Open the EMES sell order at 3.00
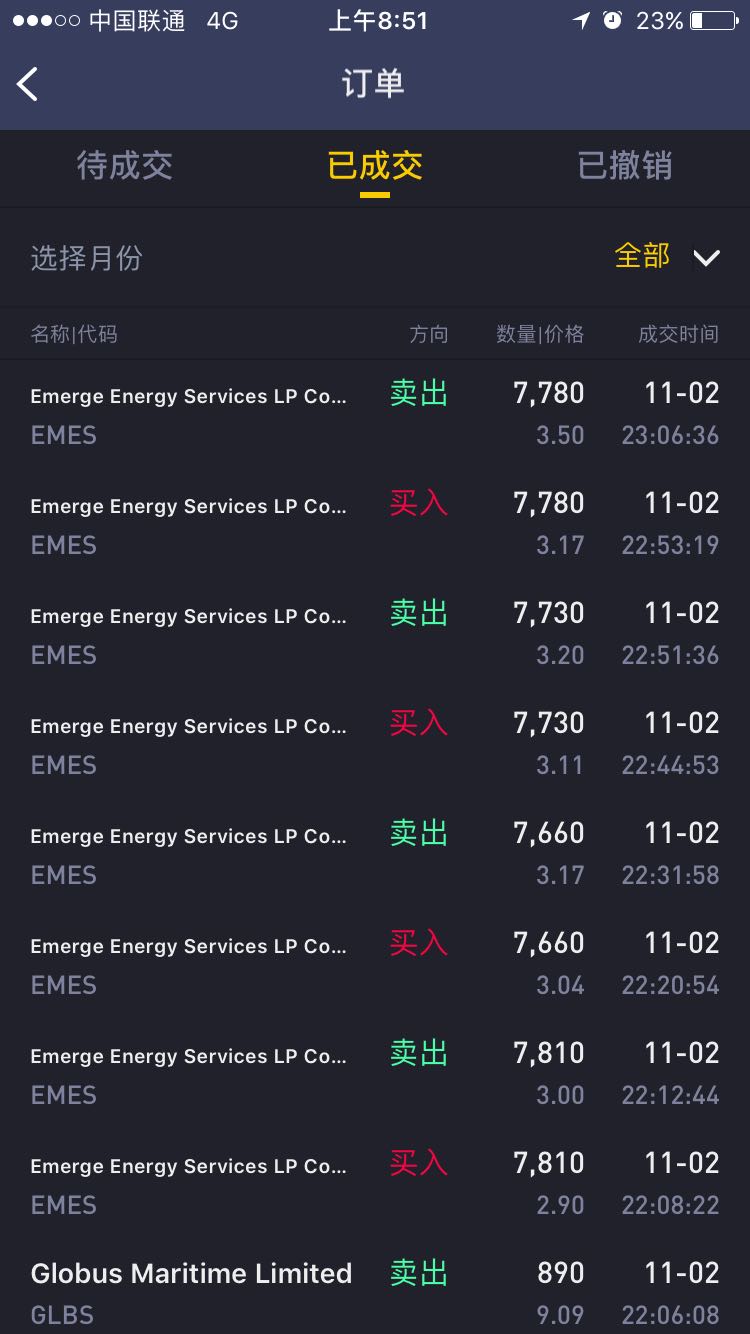This screenshot has height=1334, width=750. tap(375, 1074)
